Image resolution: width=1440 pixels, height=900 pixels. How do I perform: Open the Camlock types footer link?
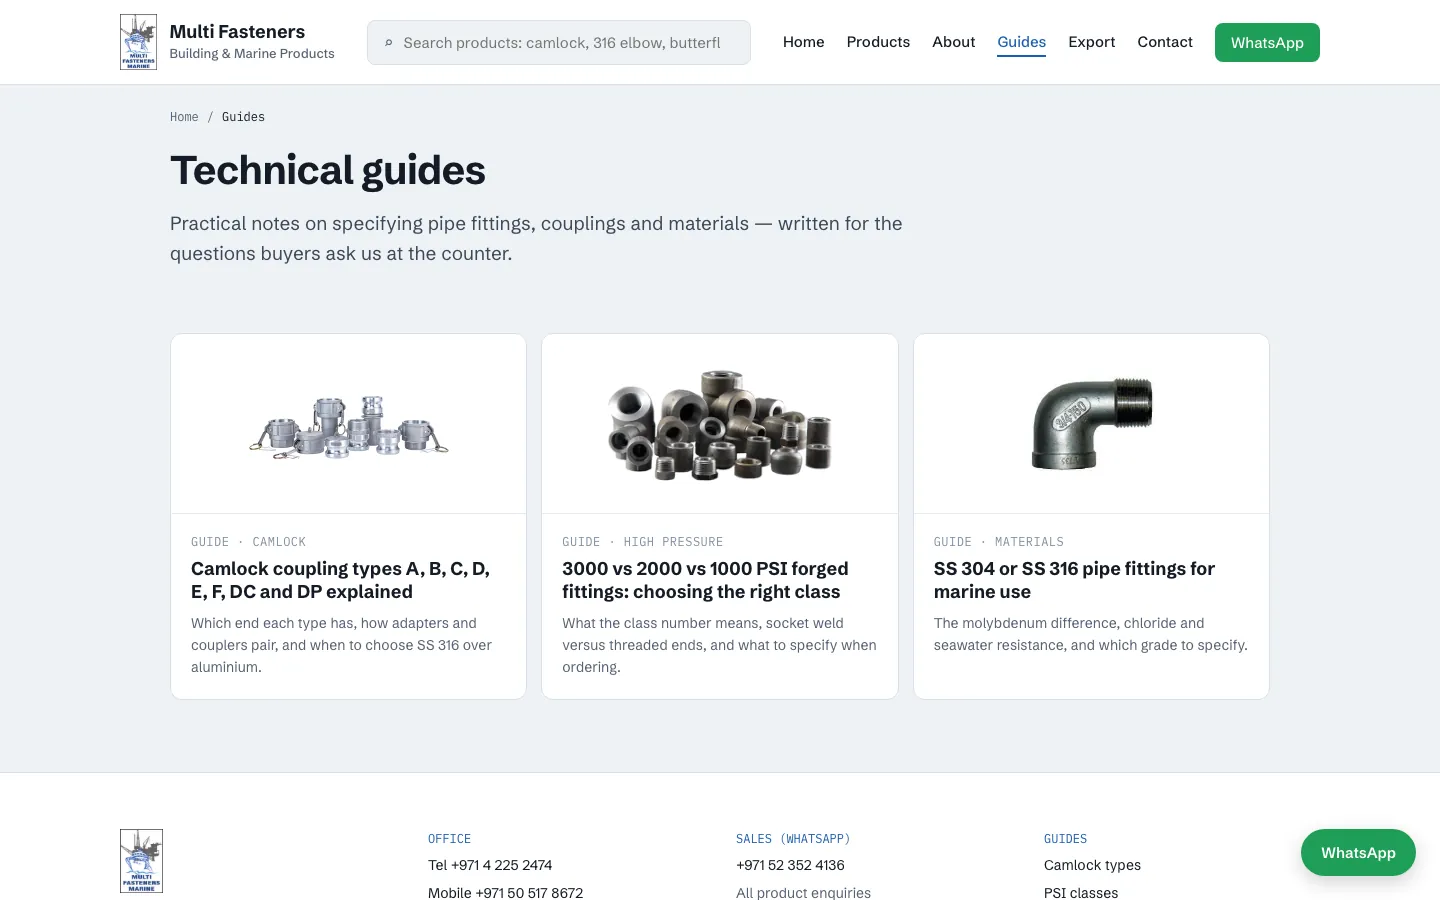tap(1092, 865)
